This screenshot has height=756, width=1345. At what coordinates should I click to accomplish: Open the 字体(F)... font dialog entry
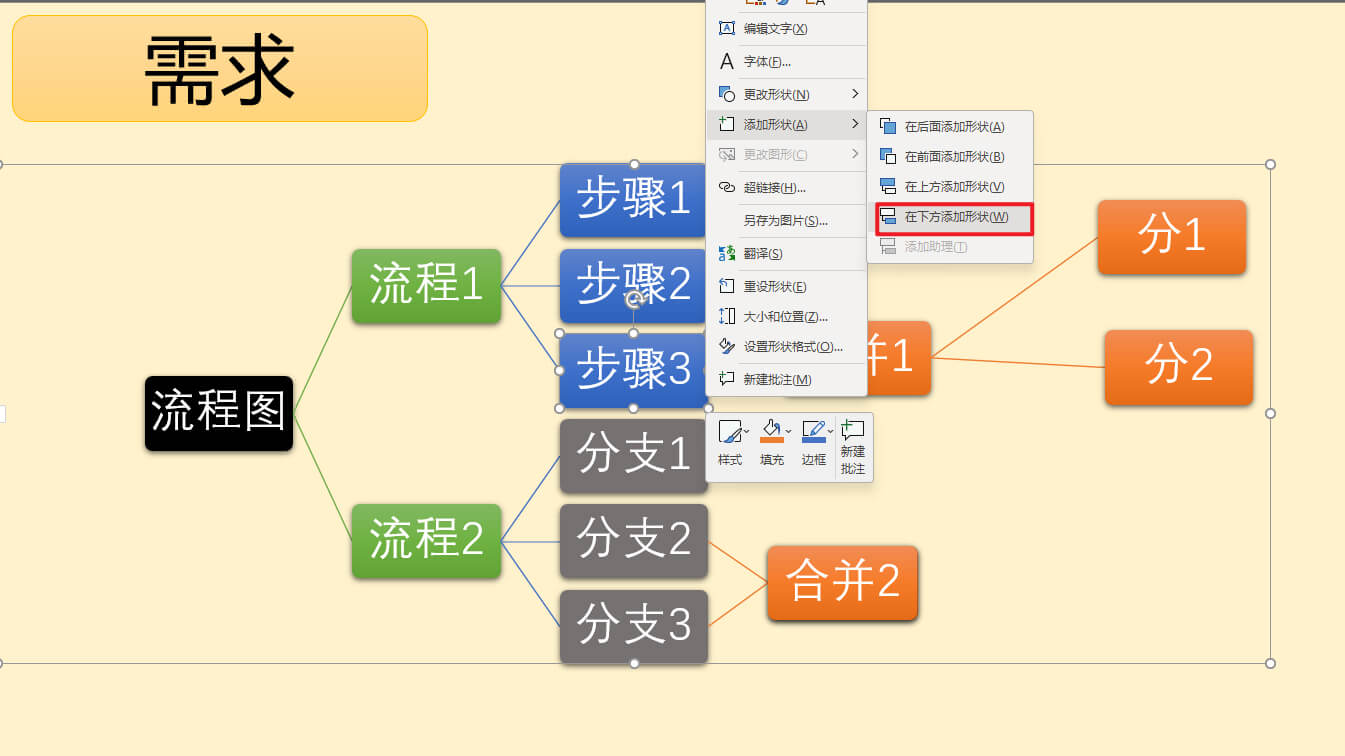pos(786,62)
